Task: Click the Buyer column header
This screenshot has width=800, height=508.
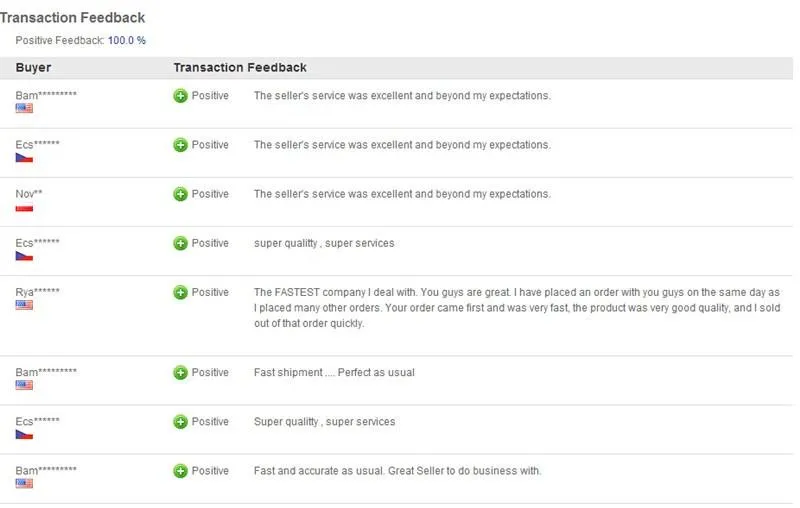Action: coord(33,67)
